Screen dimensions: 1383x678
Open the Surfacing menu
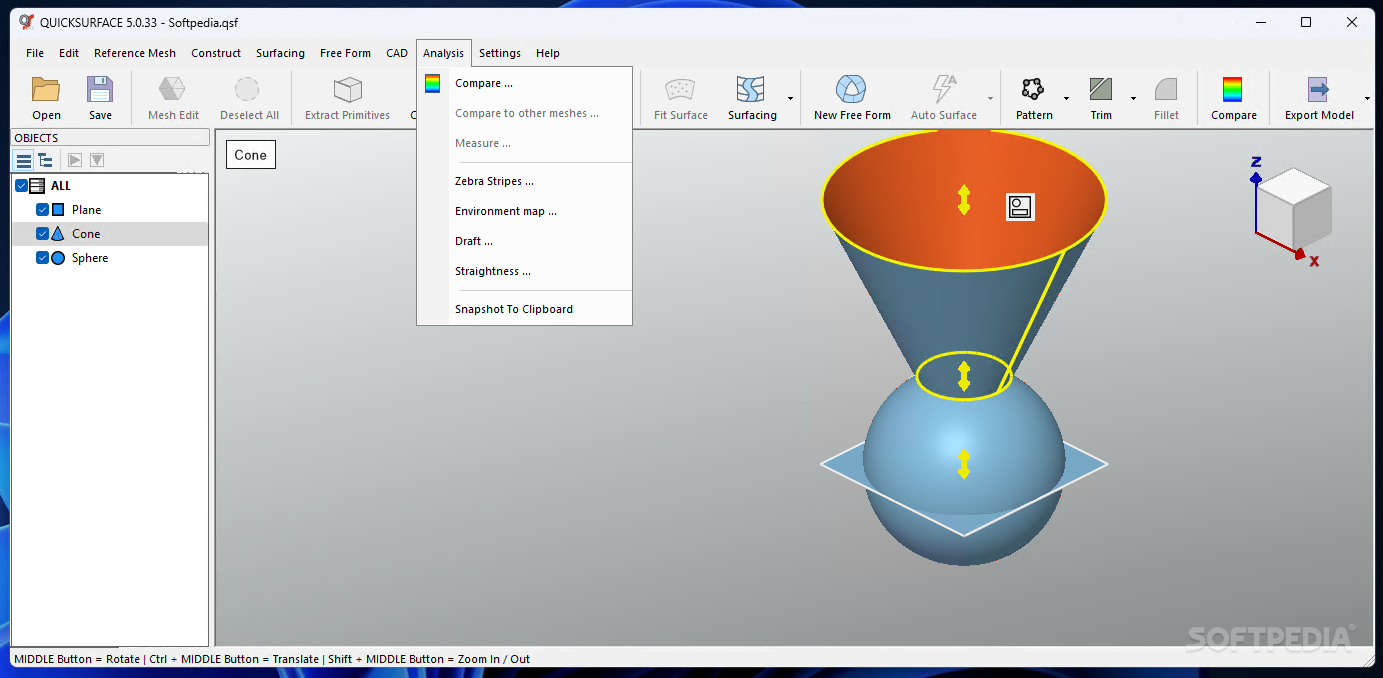pos(280,53)
